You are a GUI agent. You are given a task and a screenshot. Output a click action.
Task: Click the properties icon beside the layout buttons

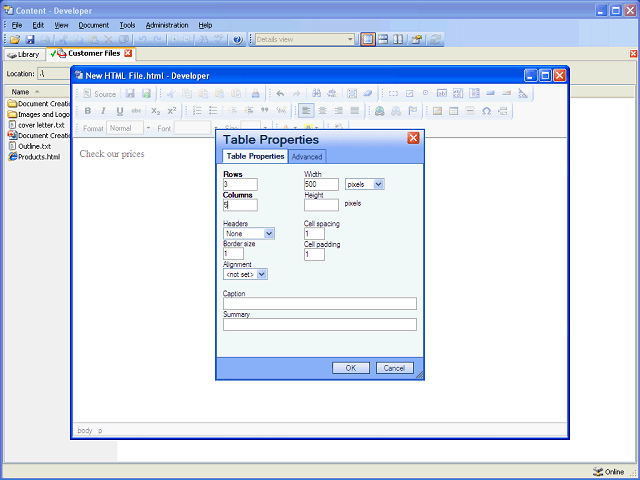click(417, 40)
